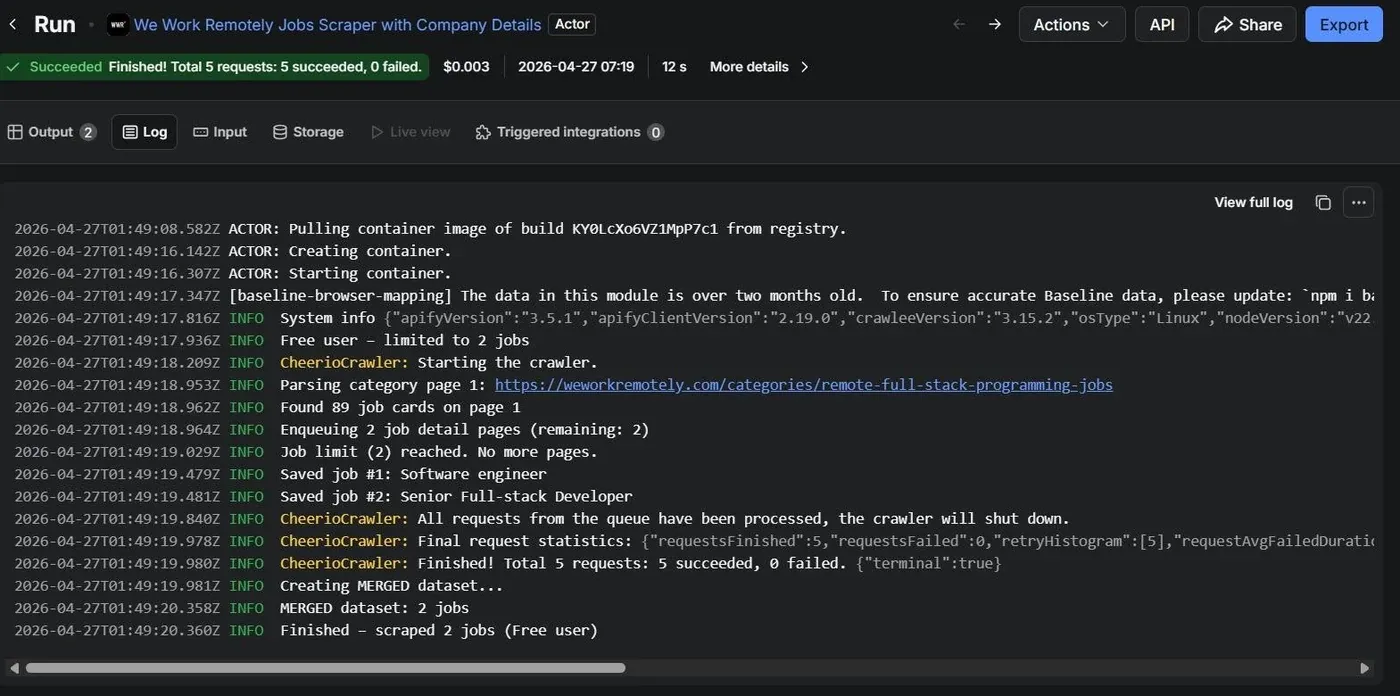
Task: Click log line 'Finished! Total 5 requests' with terminal:true
Action: [x=508, y=563]
